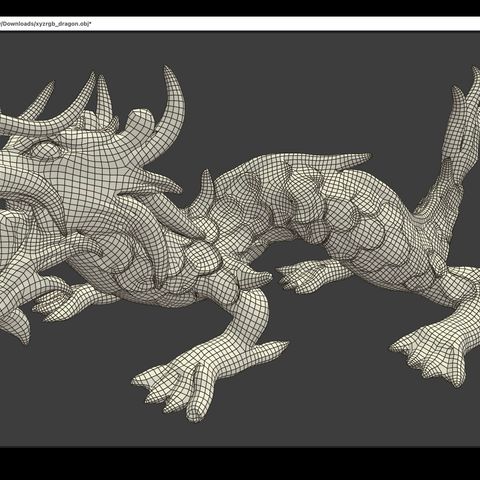The width and height of the screenshot is (480, 480).
Task: Select the dragon's eye on the mesh
Action: pyautogui.click(x=46, y=149)
